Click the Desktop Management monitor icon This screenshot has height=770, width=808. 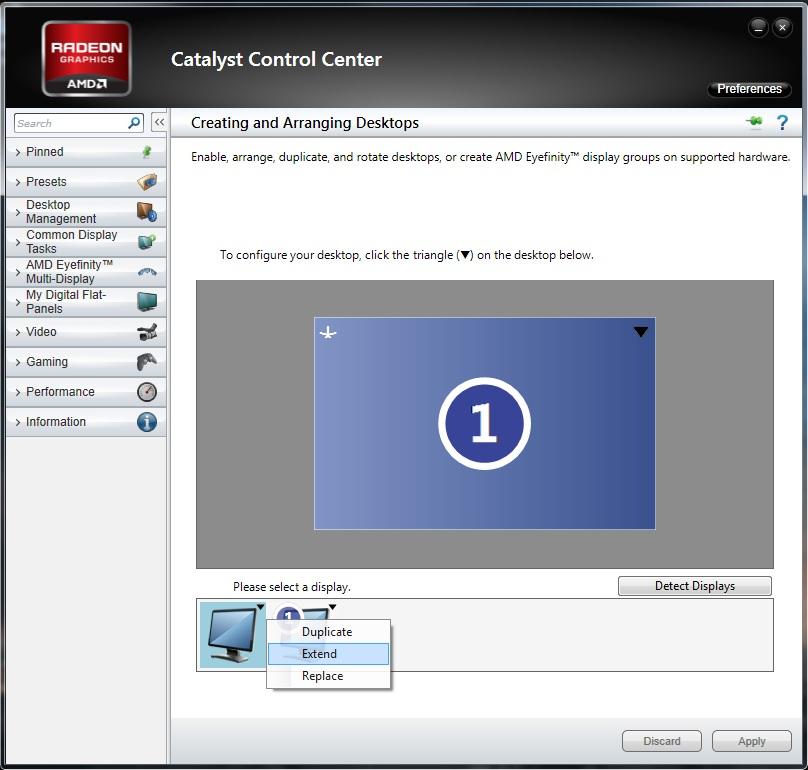pos(147,212)
